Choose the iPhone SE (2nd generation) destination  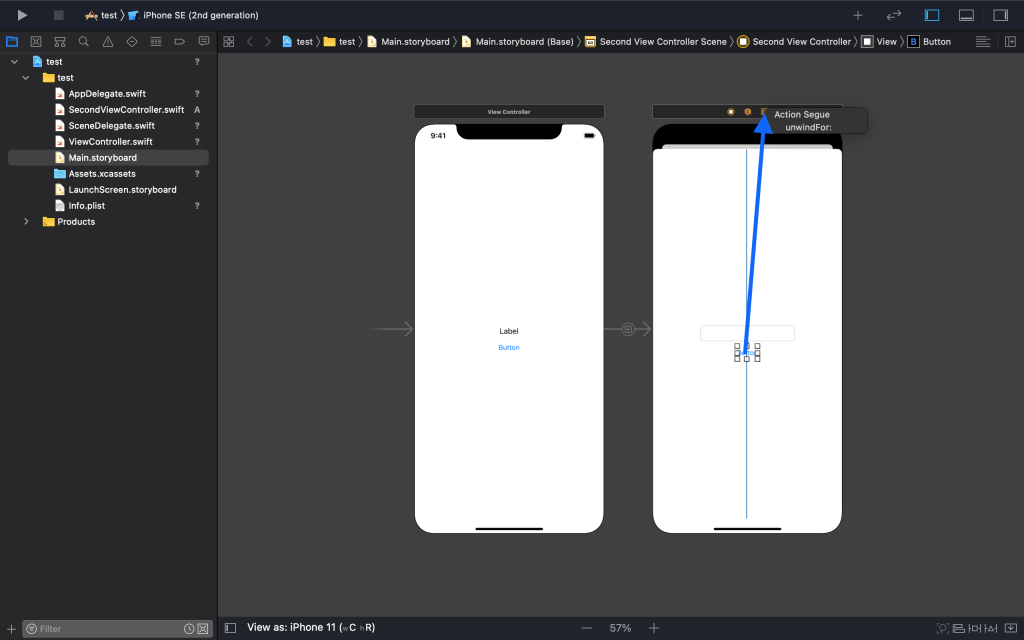pyautogui.click(x=193, y=15)
